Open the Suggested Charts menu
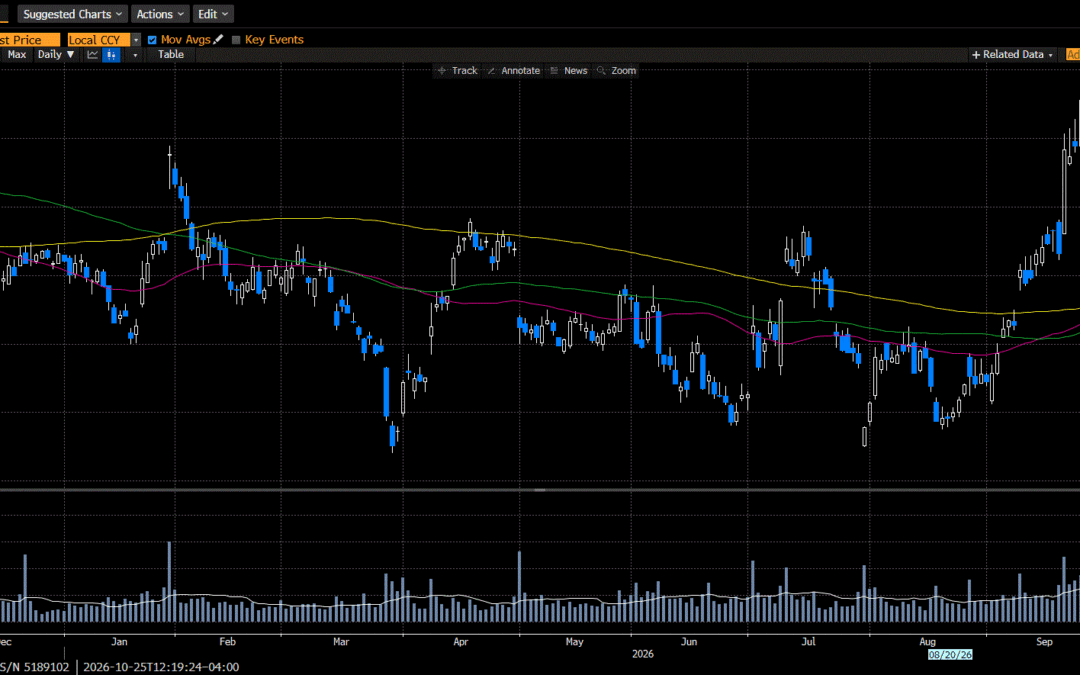 click(72, 14)
